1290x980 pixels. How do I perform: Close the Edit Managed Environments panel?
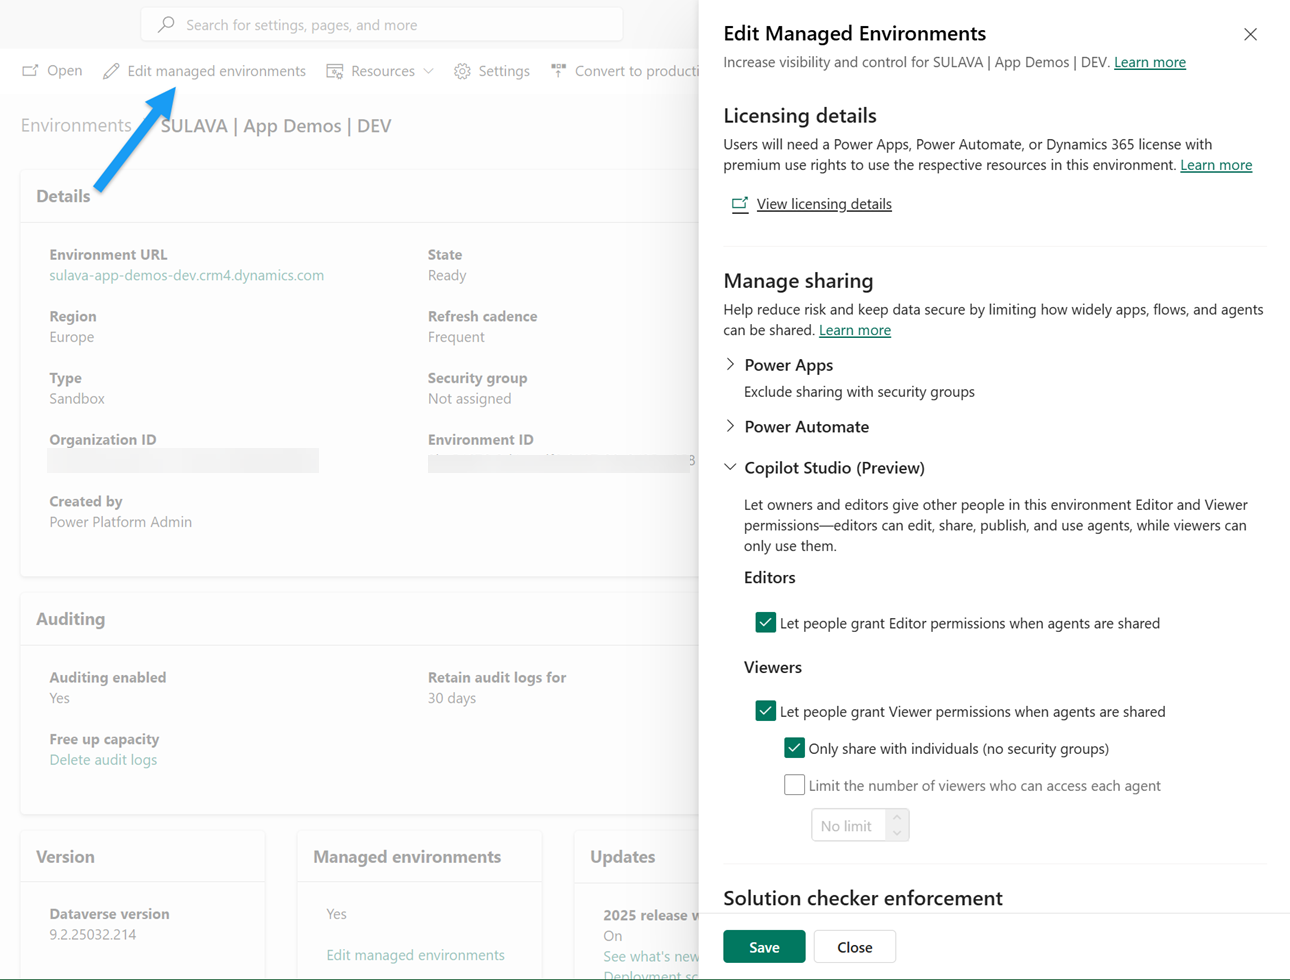[1250, 34]
